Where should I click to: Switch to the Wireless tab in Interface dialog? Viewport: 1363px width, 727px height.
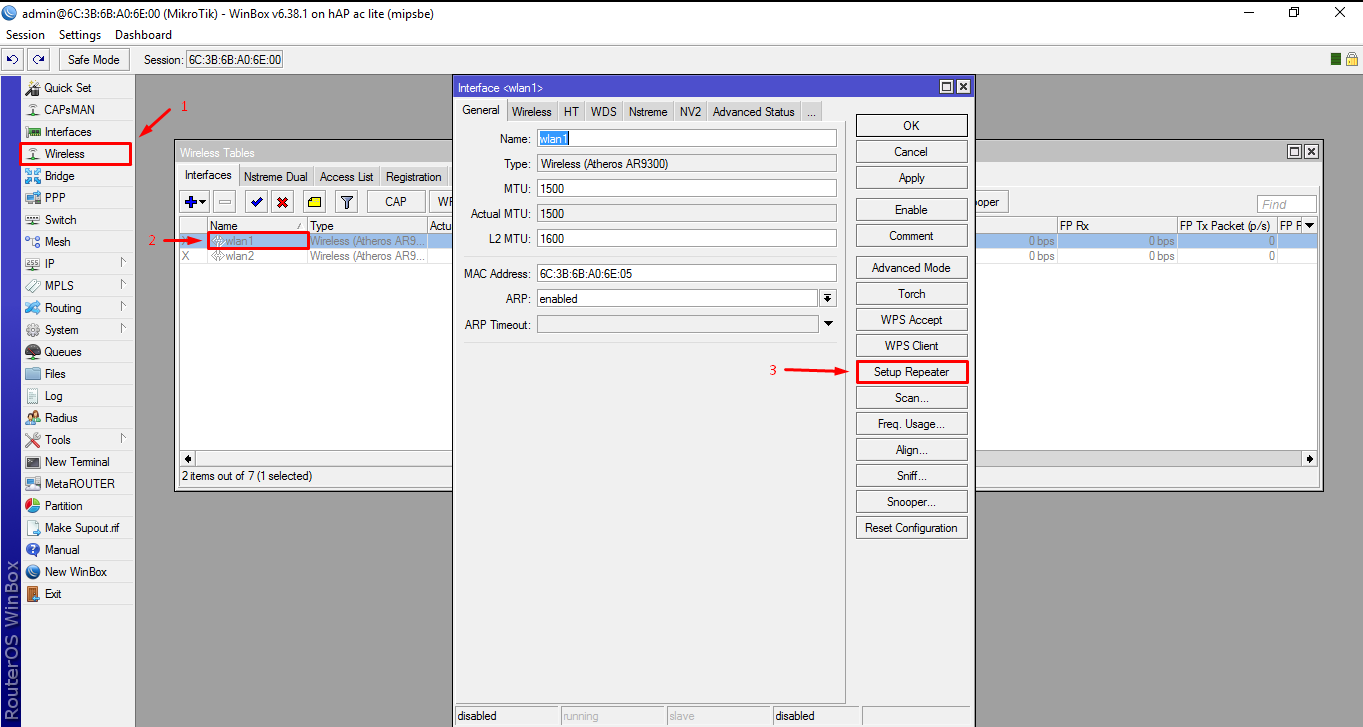(x=531, y=112)
